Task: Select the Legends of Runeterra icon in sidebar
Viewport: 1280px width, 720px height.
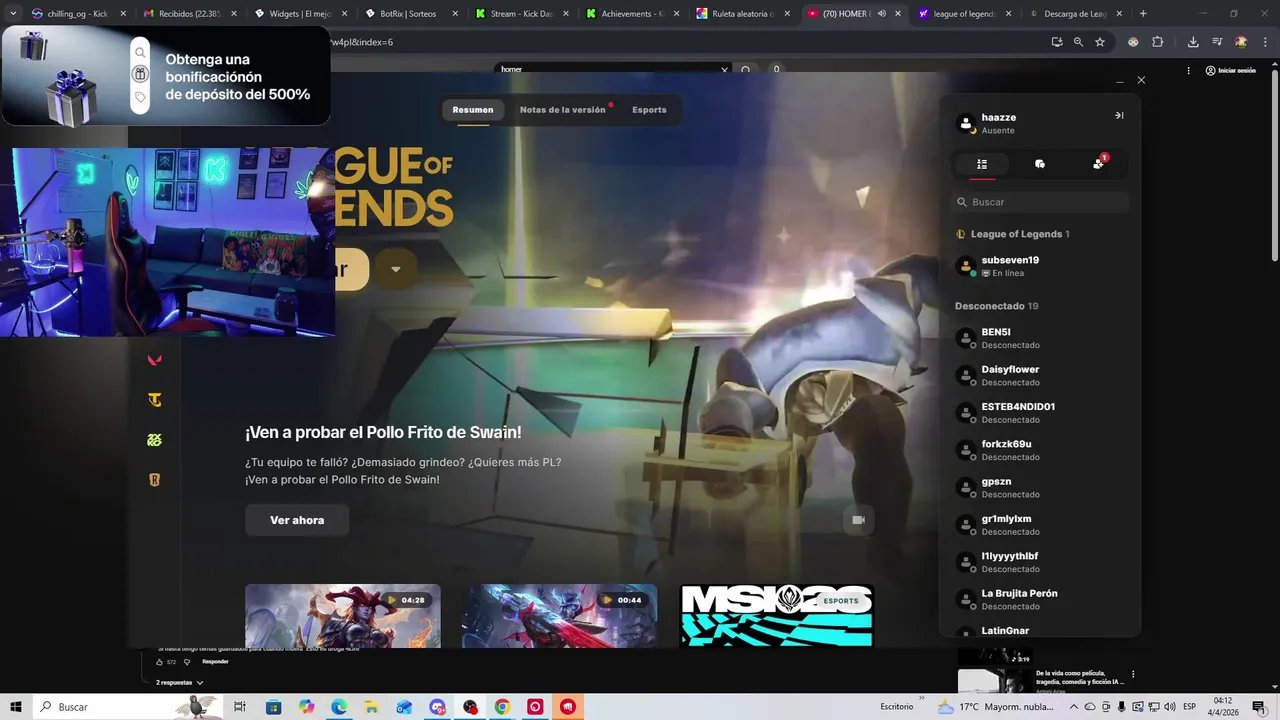Action: tap(154, 480)
